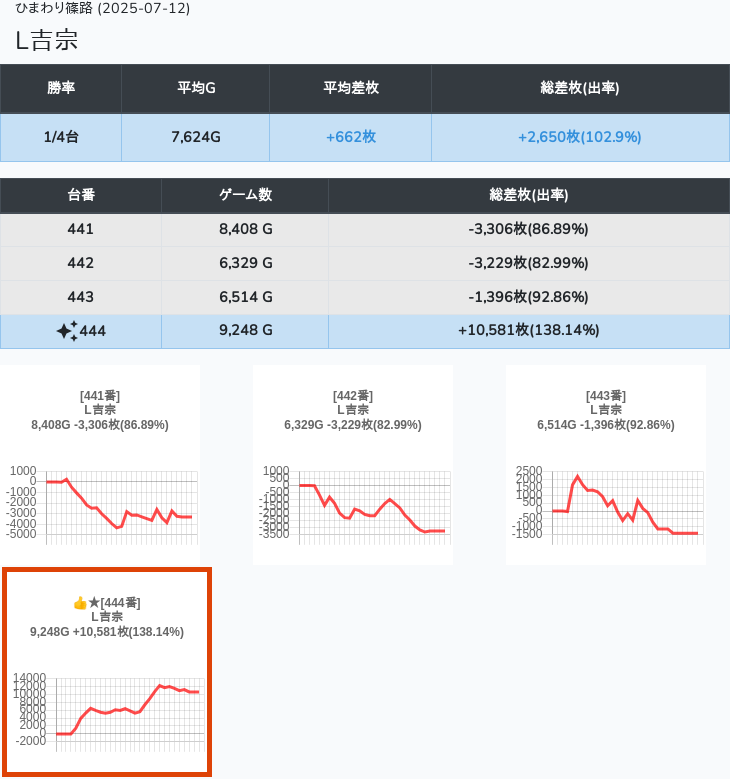Click the L吉宗 page heading
This screenshot has height=779, width=730.
(x=47, y=41)
